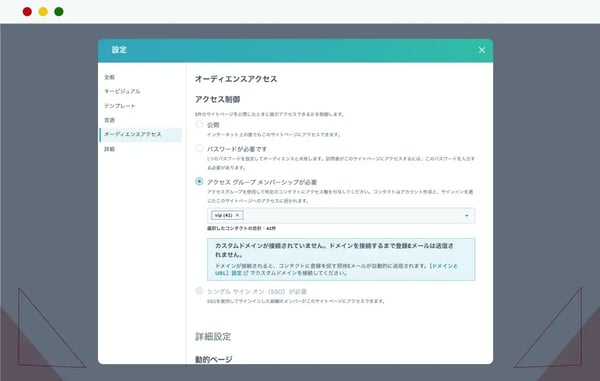600x381 pixels.
Task: Click the 設定 dialog title
Action: (x=119, y=50)
